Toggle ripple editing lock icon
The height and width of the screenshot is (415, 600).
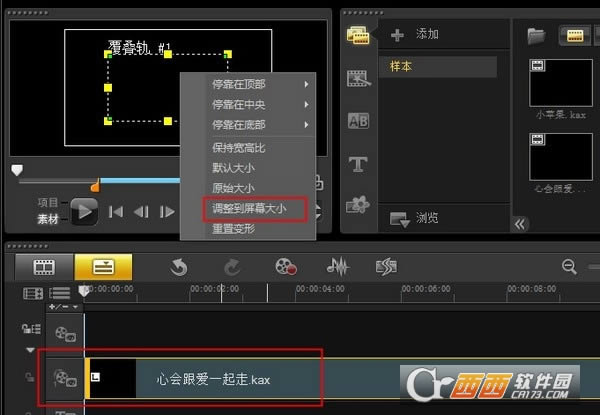point(31,329)
